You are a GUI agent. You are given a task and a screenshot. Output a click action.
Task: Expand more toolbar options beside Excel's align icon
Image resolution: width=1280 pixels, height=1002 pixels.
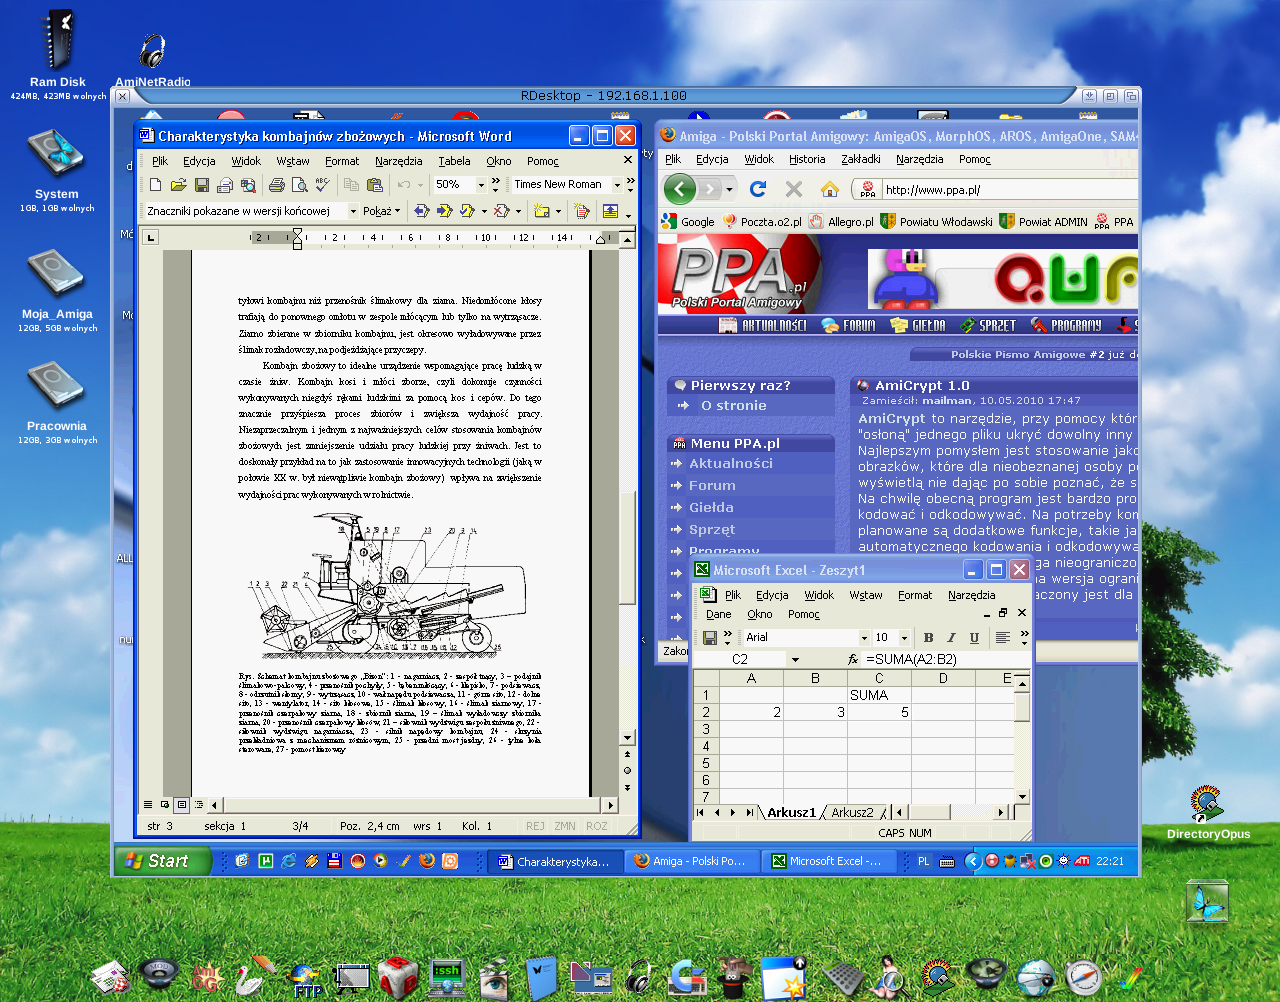1024,636
